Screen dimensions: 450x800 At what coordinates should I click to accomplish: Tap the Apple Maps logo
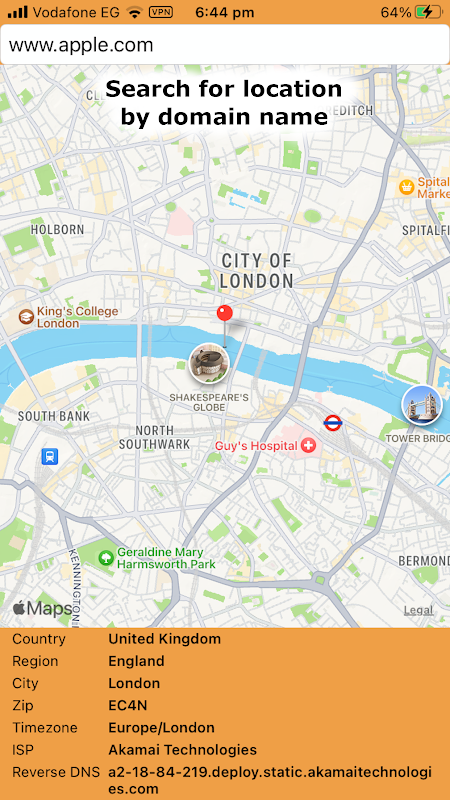[42, 608]
